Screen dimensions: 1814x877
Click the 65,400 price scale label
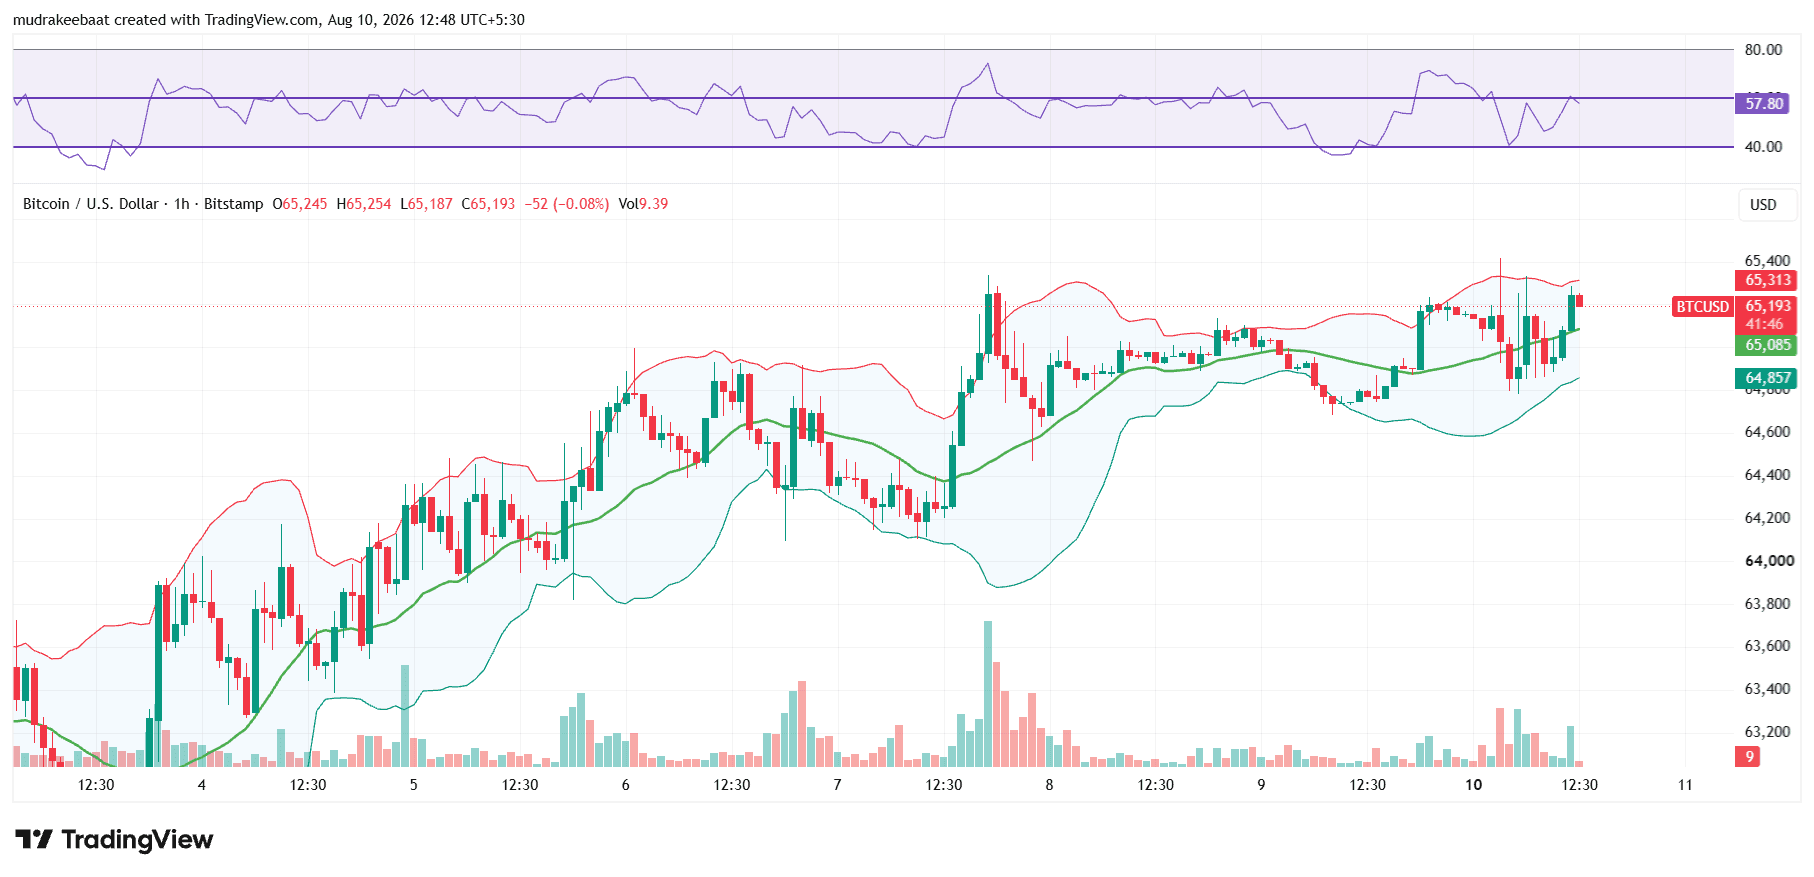point(1767,261)
